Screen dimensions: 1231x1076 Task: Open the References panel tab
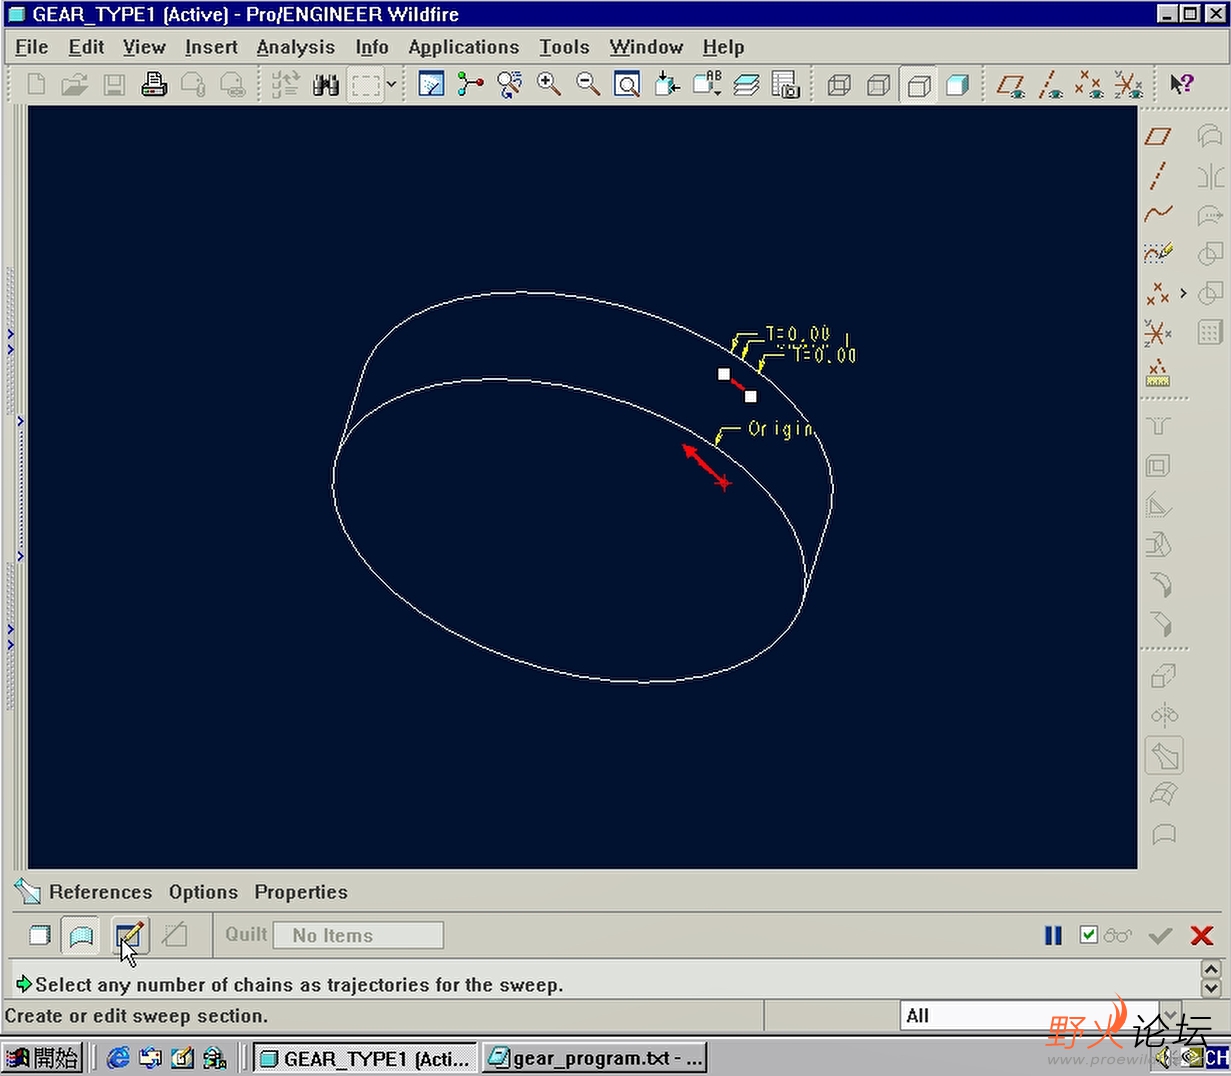click(x=100, y=892)
